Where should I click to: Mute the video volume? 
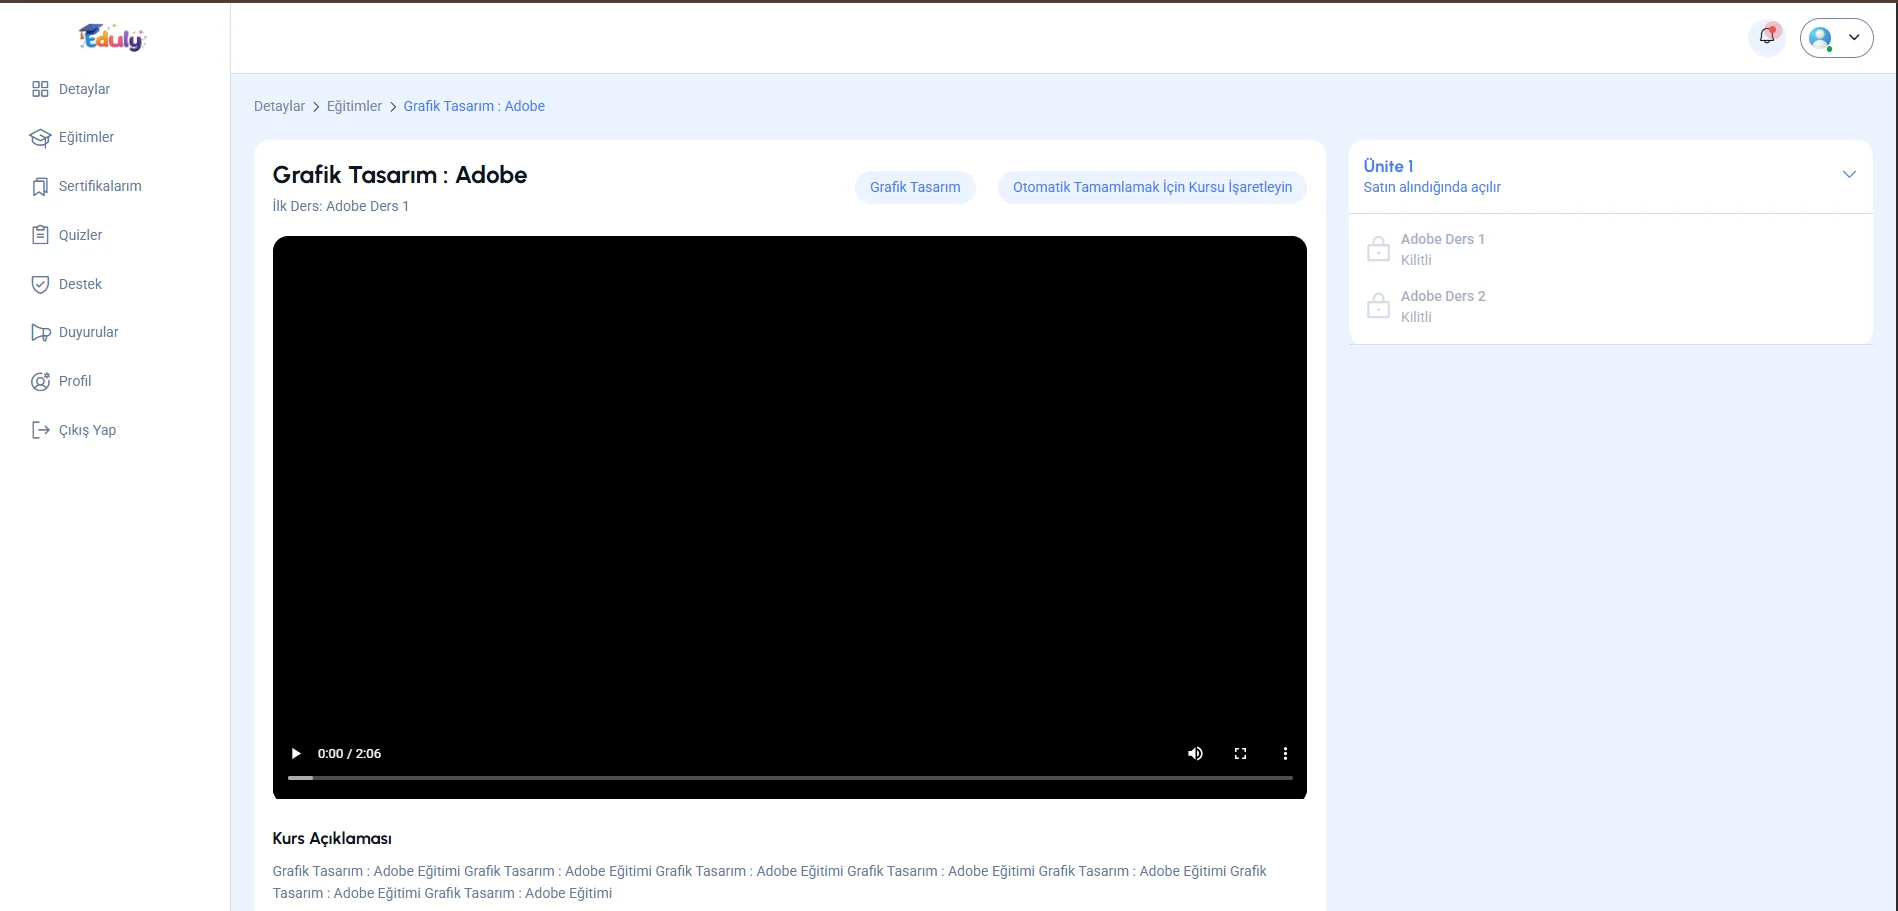coord(1195,753)
